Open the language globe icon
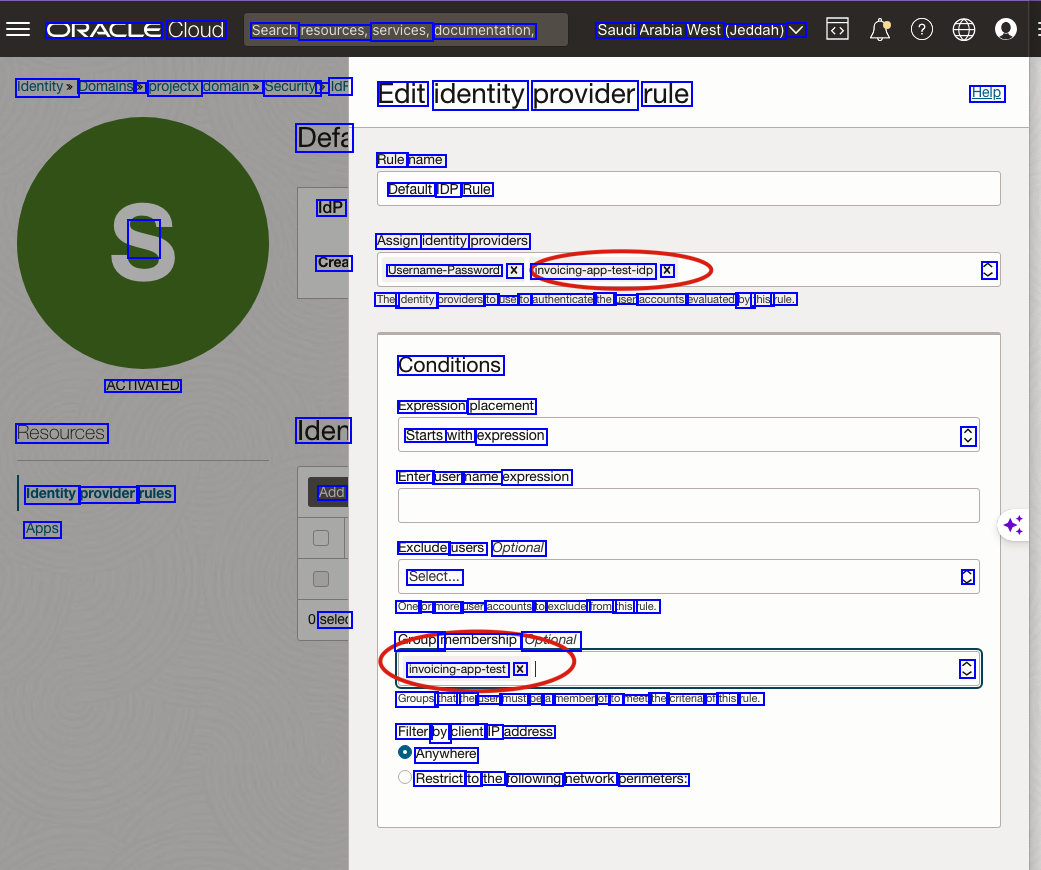The height and width of the screenshot is (870, 1041). (x=964, y=29)
